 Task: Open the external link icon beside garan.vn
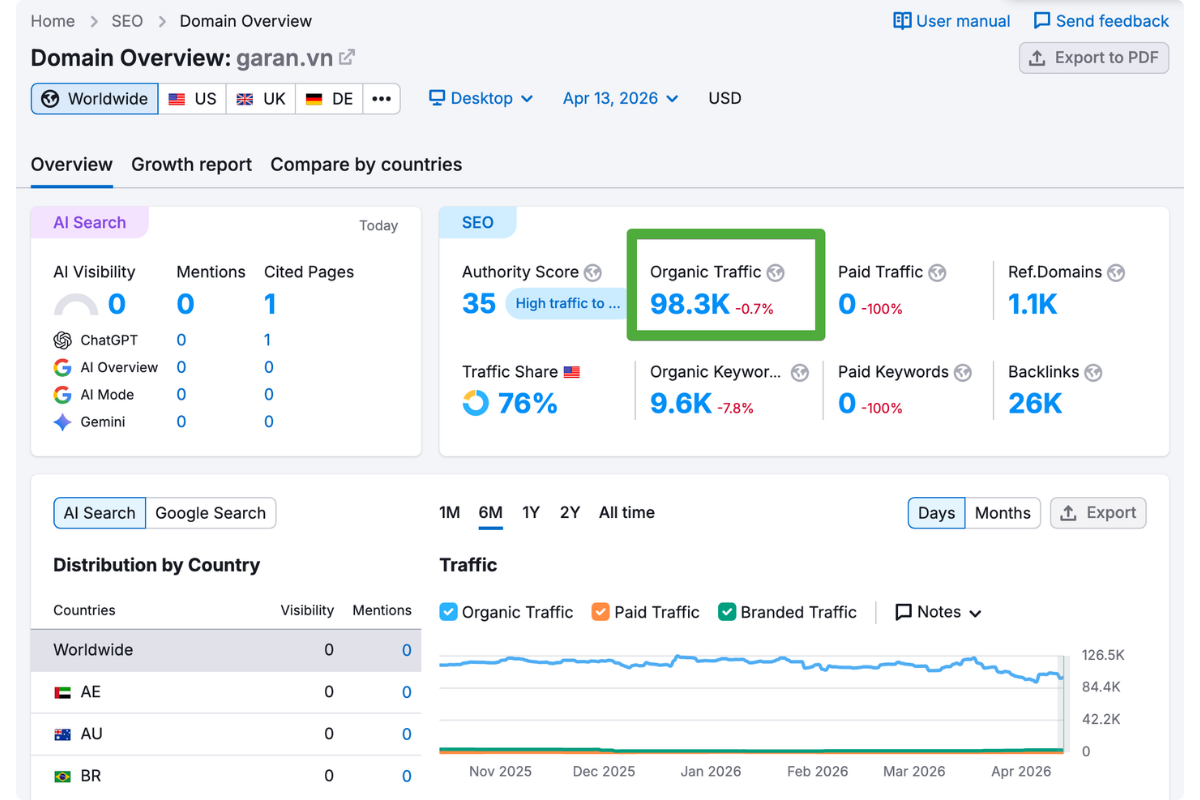(x=347, y=57)
